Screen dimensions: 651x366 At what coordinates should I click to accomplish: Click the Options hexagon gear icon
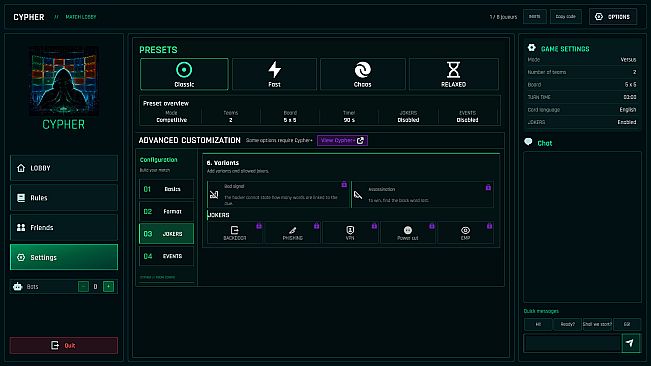(x=599, y=17)
